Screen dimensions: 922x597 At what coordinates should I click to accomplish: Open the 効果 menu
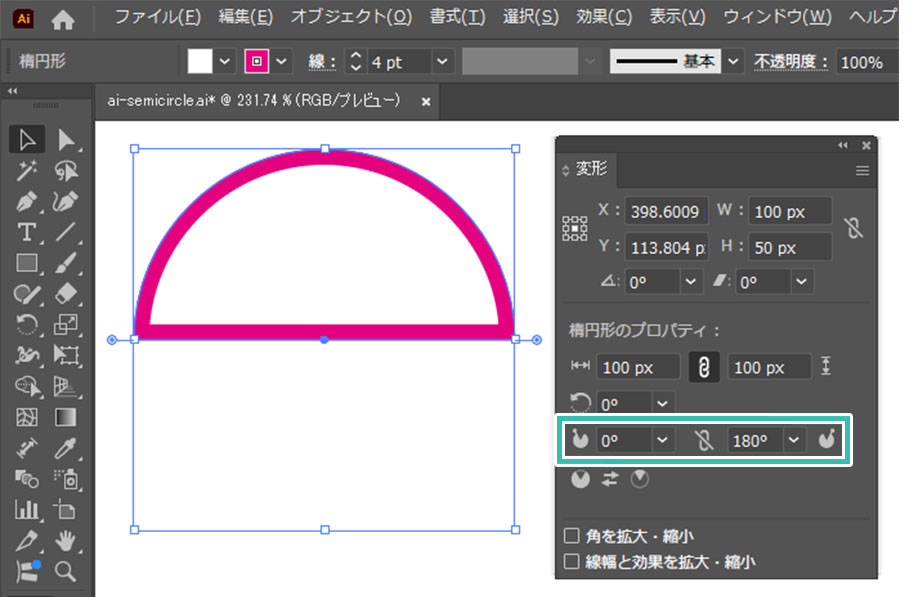tap(604, 17)
